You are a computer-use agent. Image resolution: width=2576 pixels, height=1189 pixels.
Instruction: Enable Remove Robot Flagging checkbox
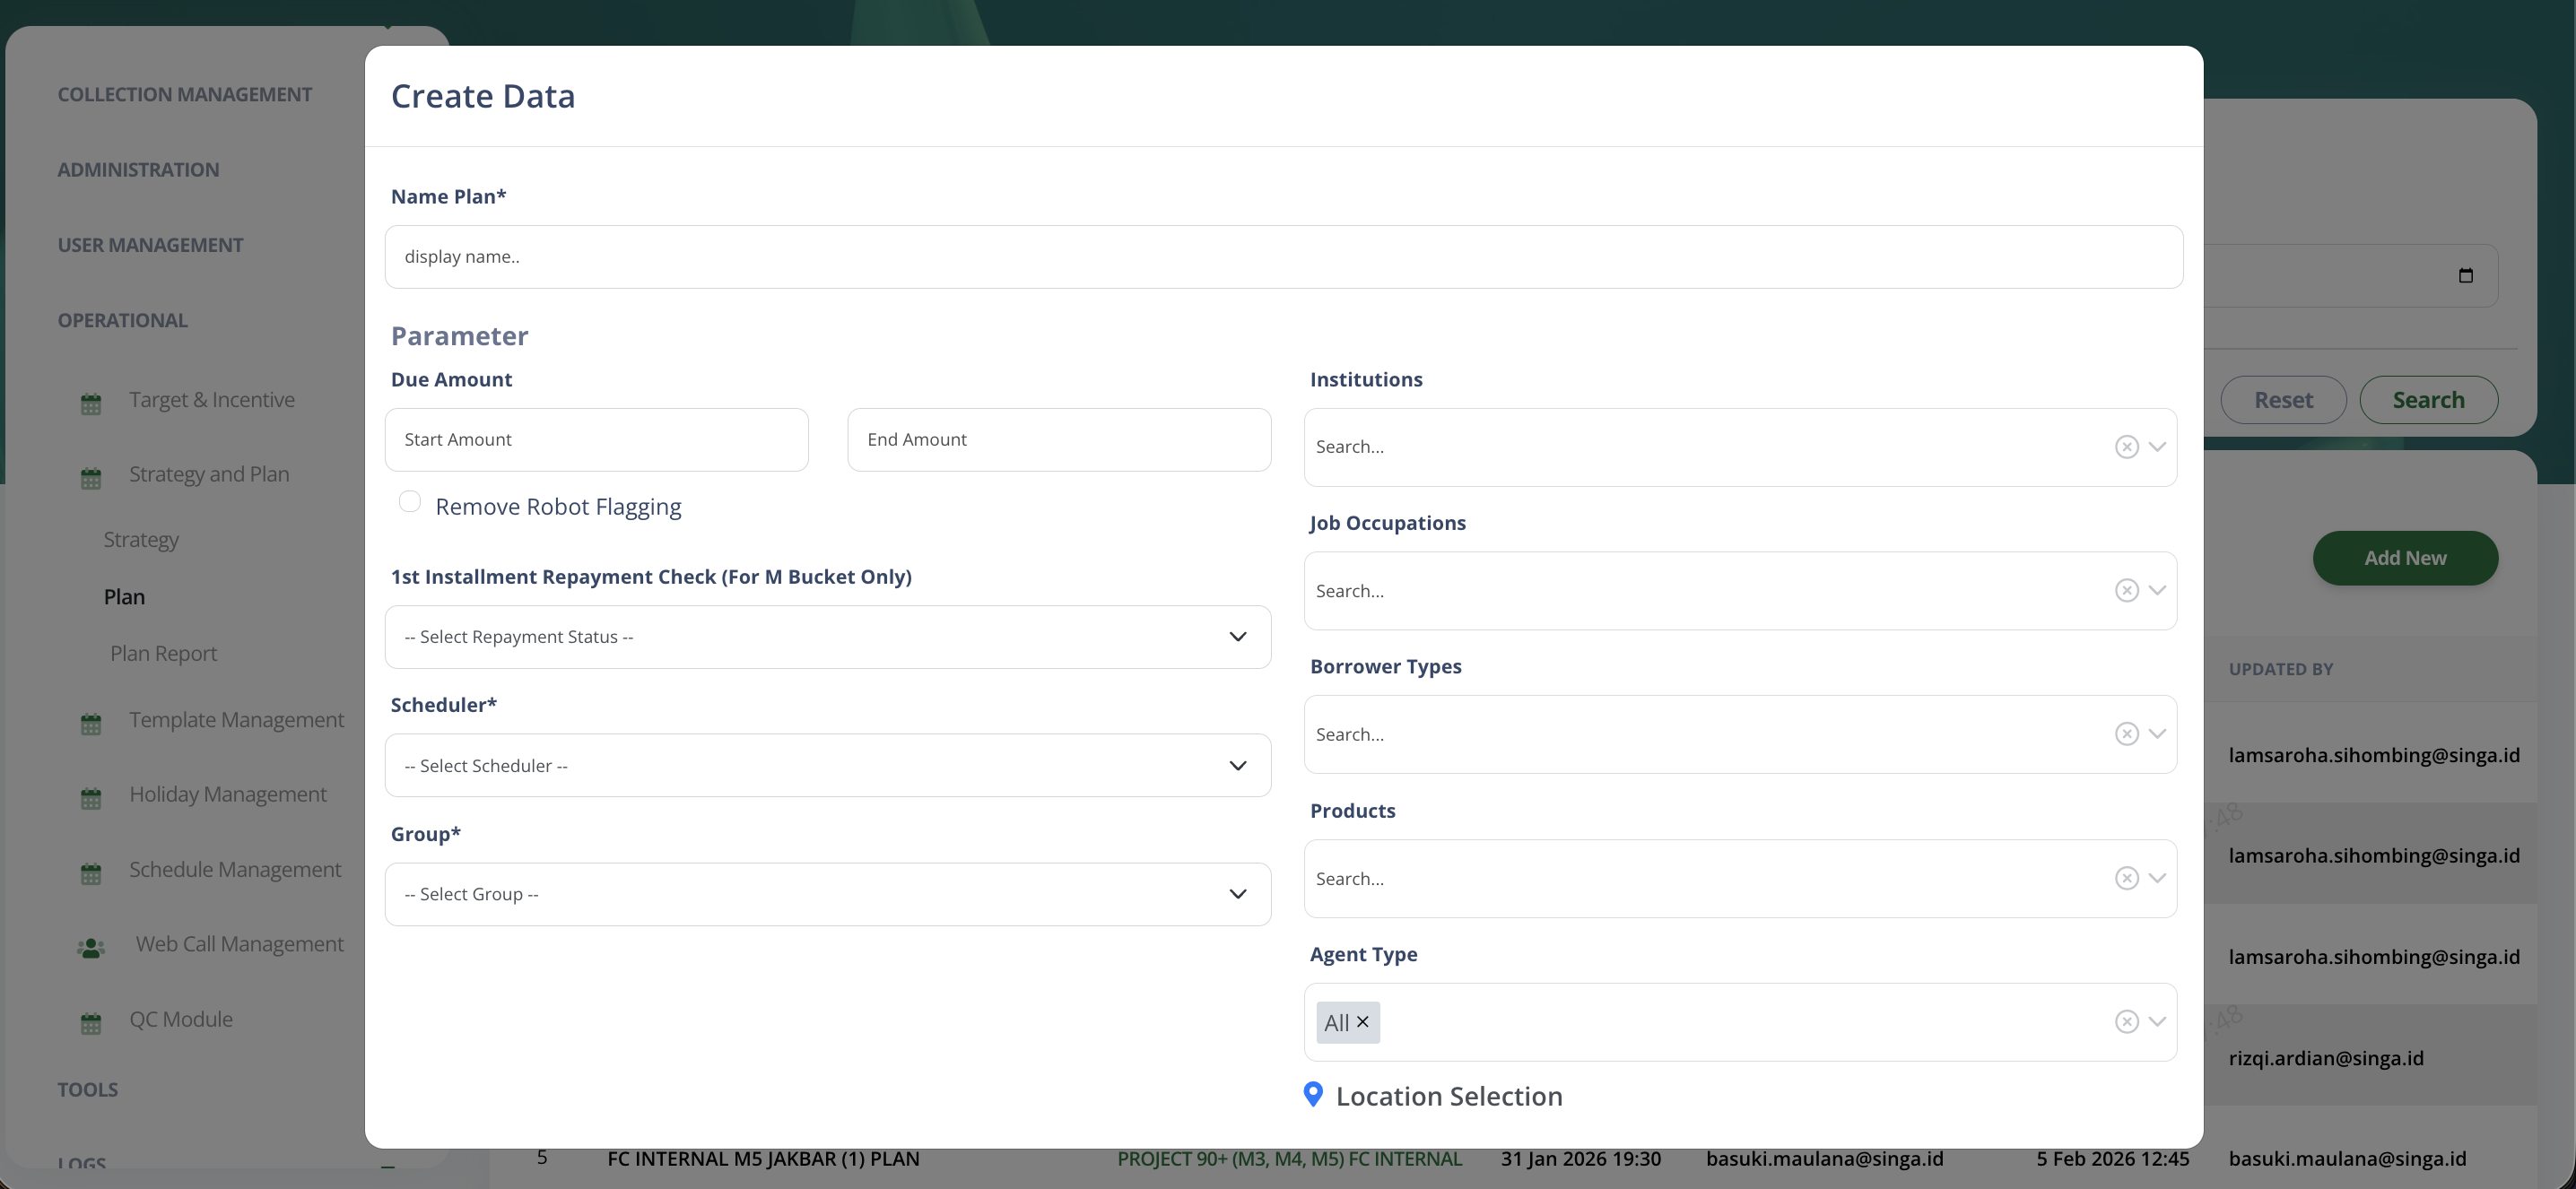click(x=410, y=502)
